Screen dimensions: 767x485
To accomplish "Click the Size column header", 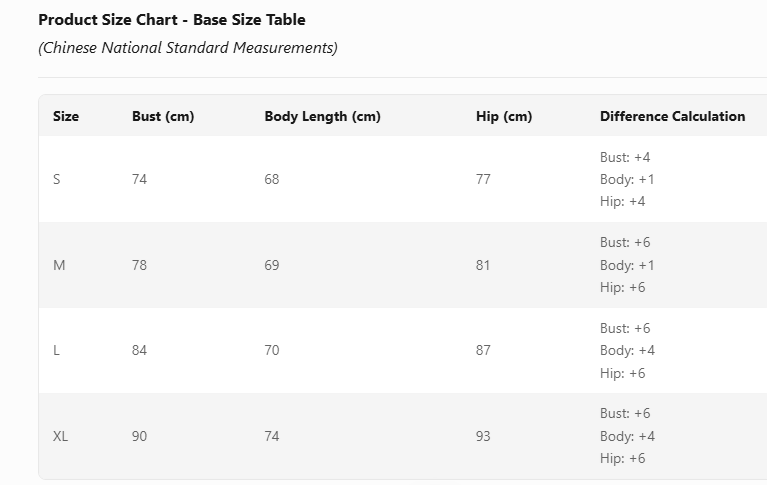I will point(66,116).
